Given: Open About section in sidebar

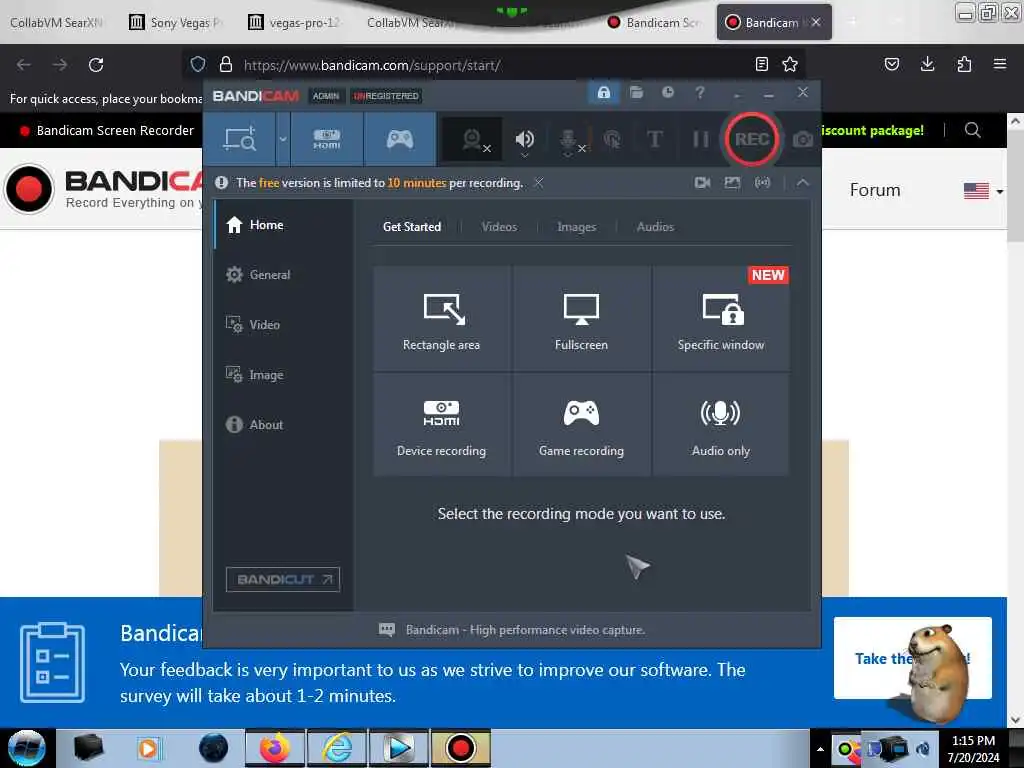Looking at the screenshot, I should 283,424.
